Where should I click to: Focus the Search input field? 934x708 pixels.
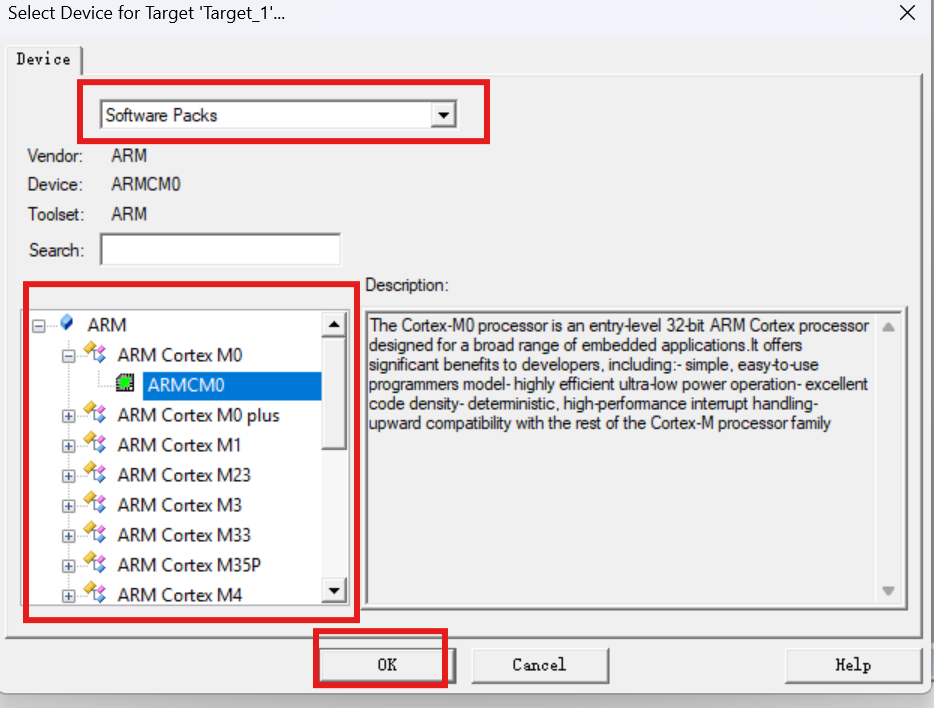(x=220, y=249)
